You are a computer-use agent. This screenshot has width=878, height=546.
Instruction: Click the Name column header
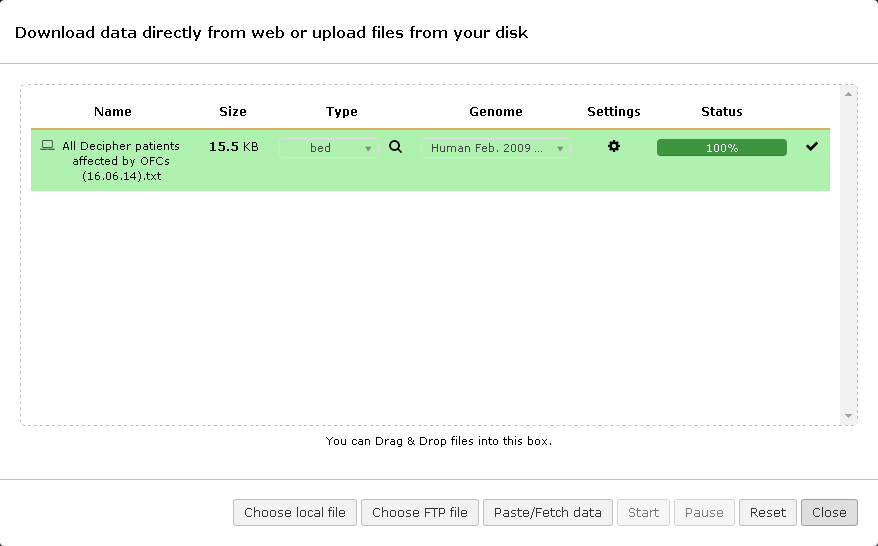(x=113, y=111)
